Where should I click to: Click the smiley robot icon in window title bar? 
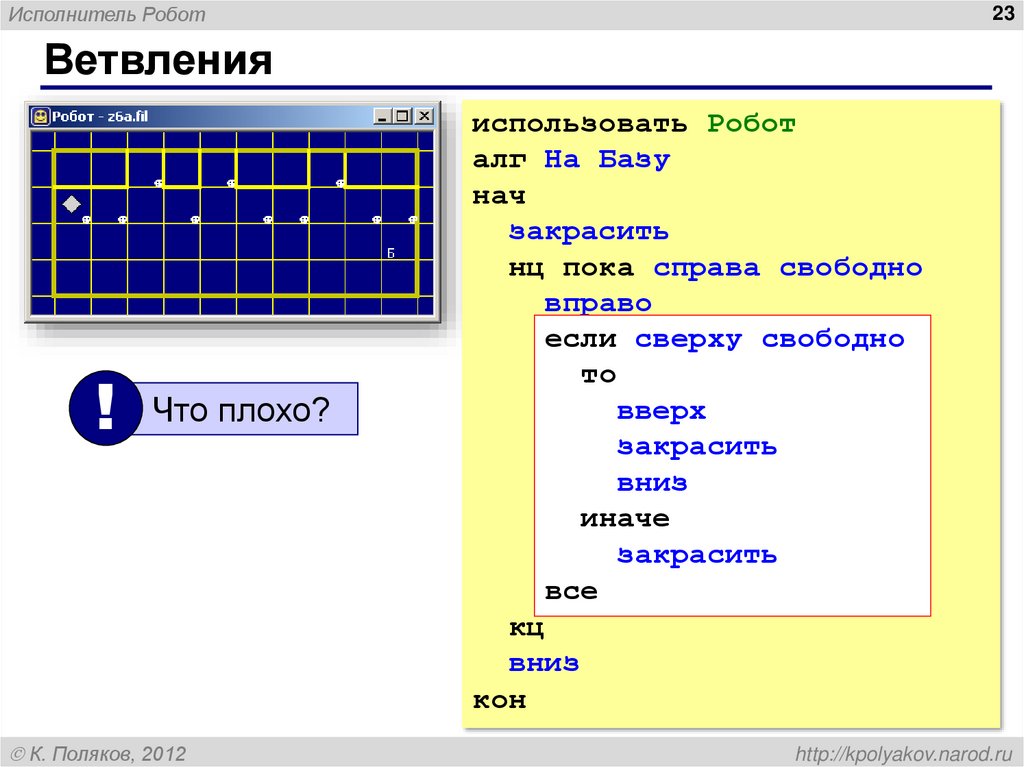pos(39,117)
